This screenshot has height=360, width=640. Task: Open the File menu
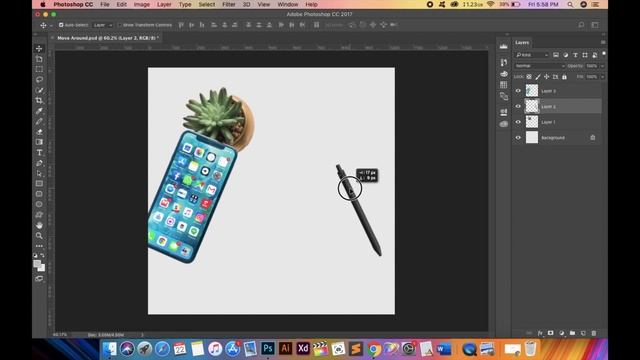(105, 4)
